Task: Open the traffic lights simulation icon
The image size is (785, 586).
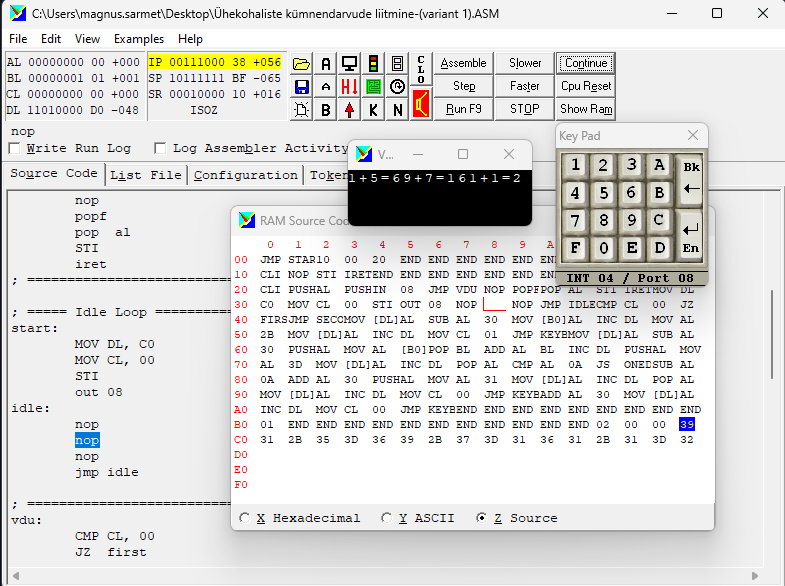Action: 373,64
